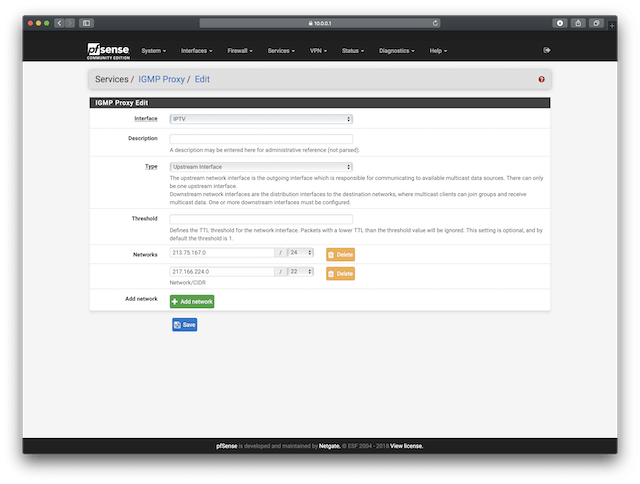Click the Interface field label

coord(146,119)
